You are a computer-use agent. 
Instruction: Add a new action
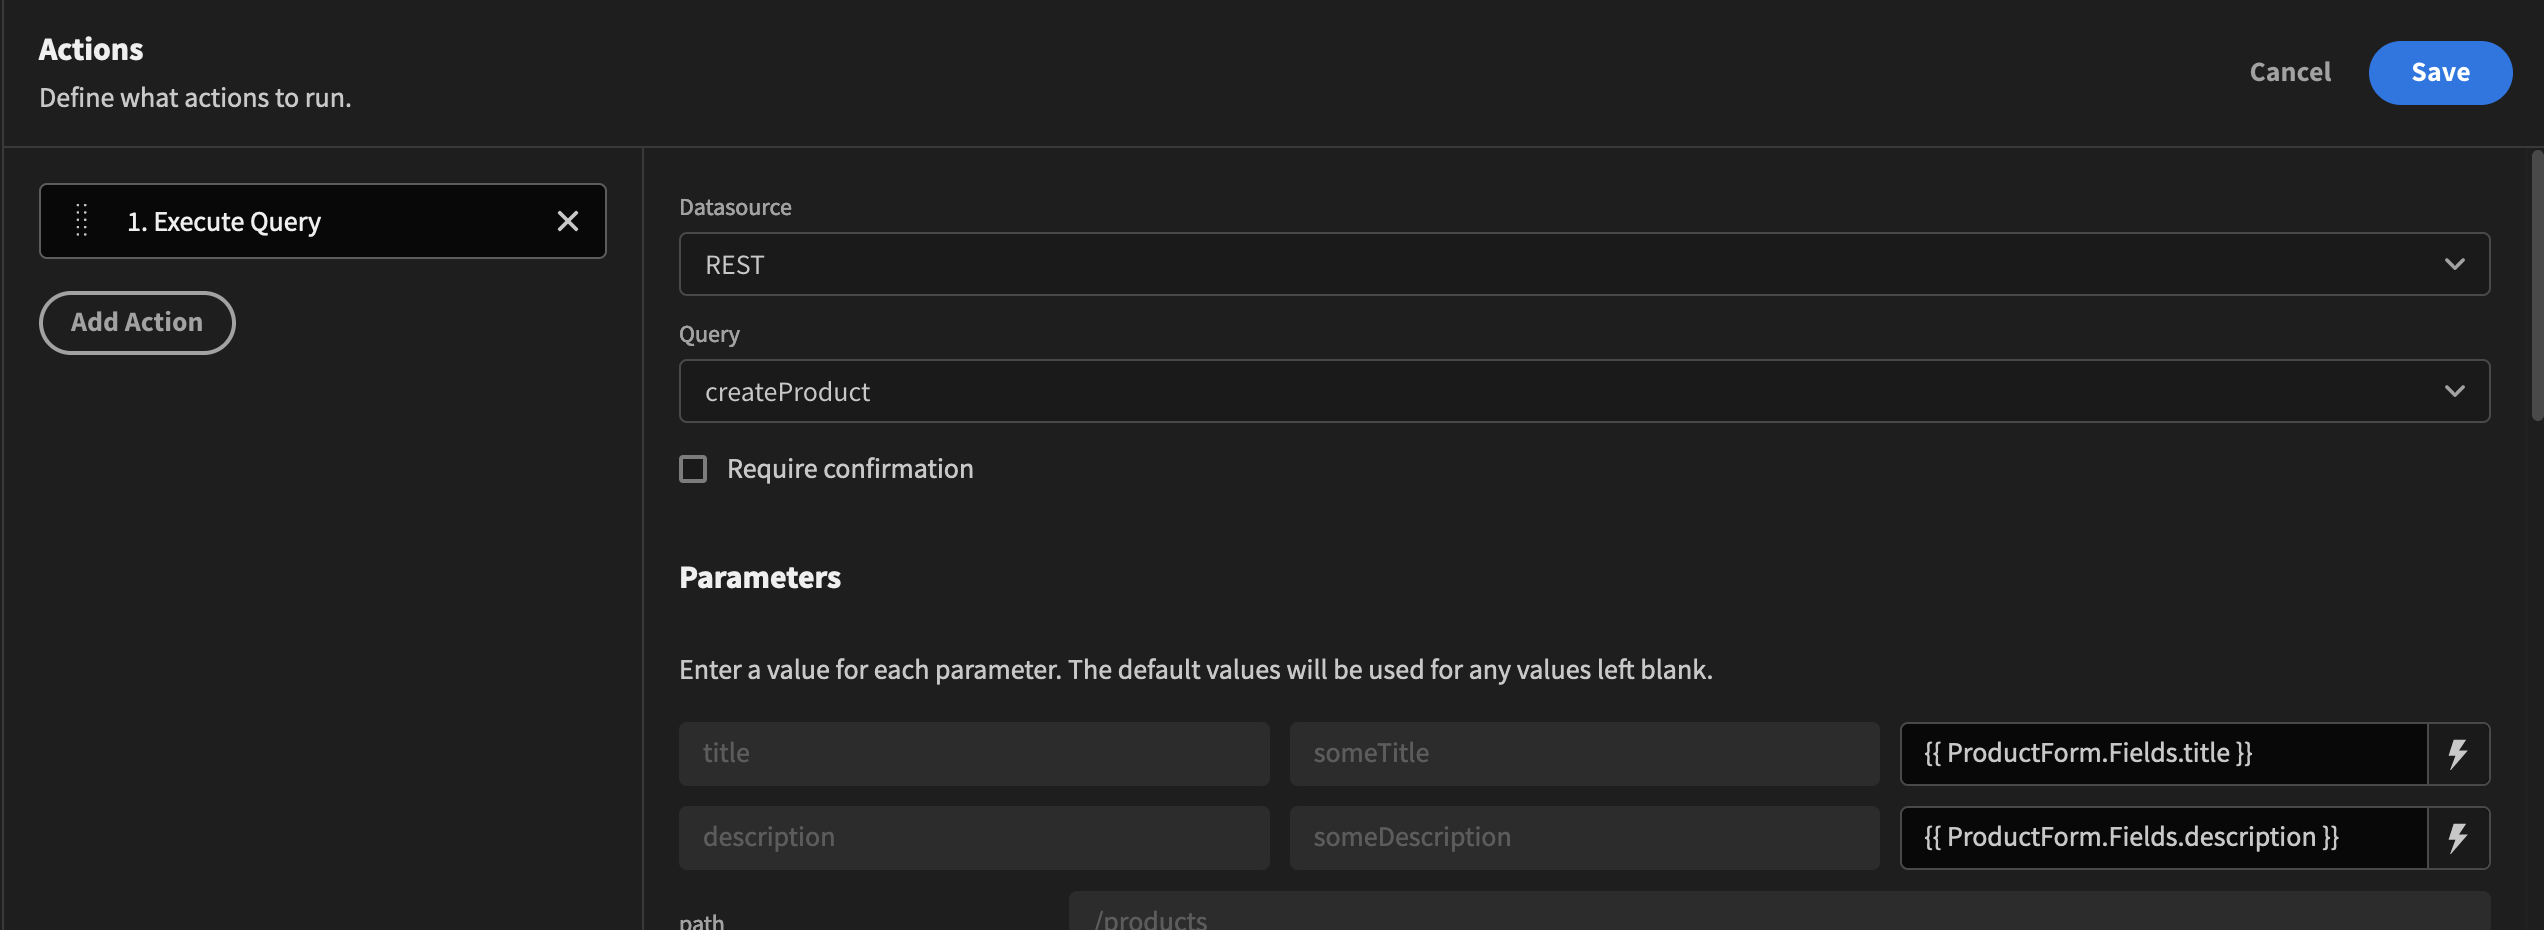pyautogui.click(x=137, y=322)
